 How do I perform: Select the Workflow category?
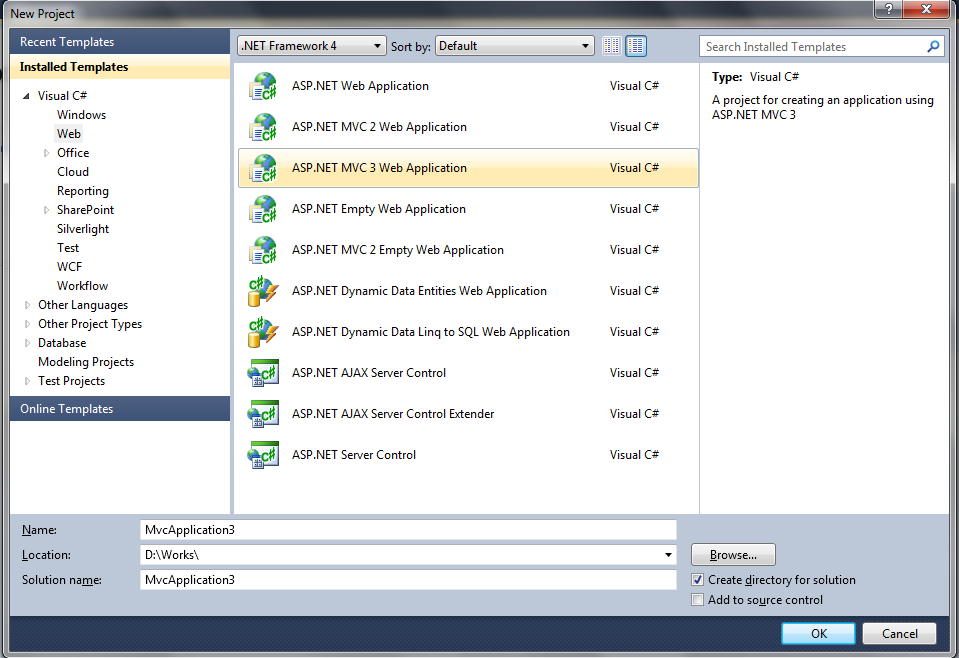point(82,286)
